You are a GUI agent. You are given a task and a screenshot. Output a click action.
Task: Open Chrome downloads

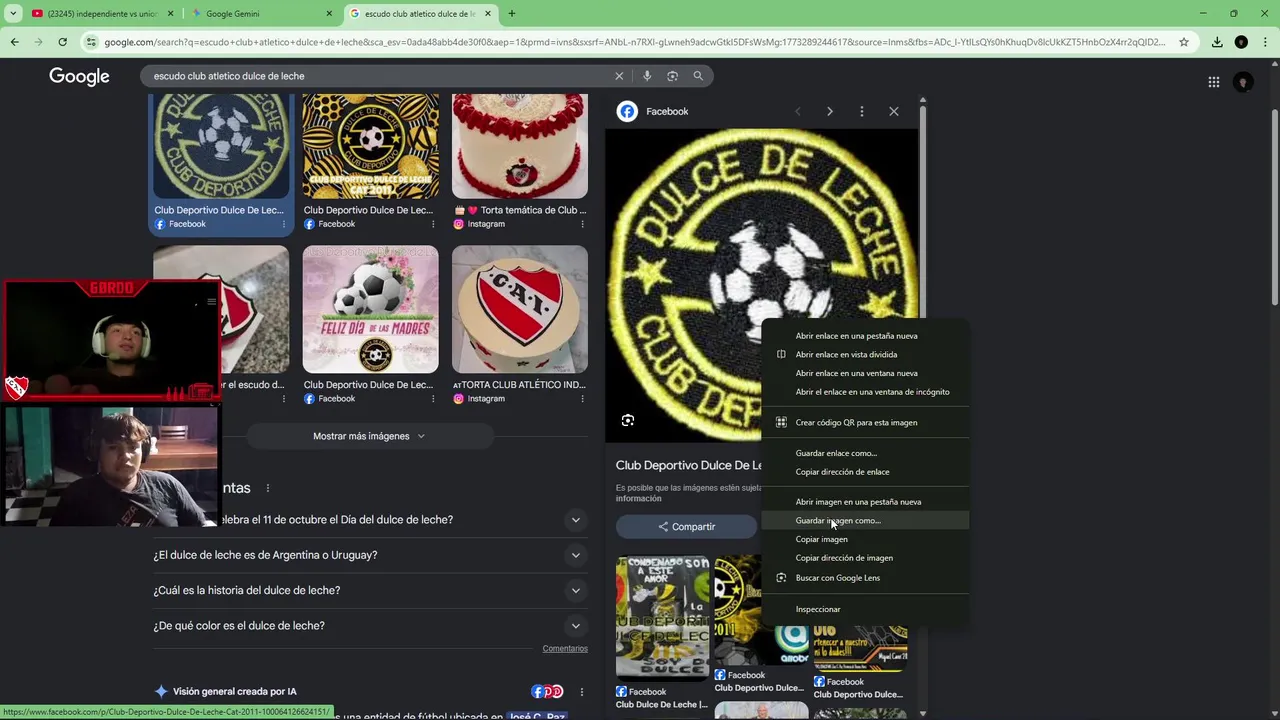(x=1217, y=42)
